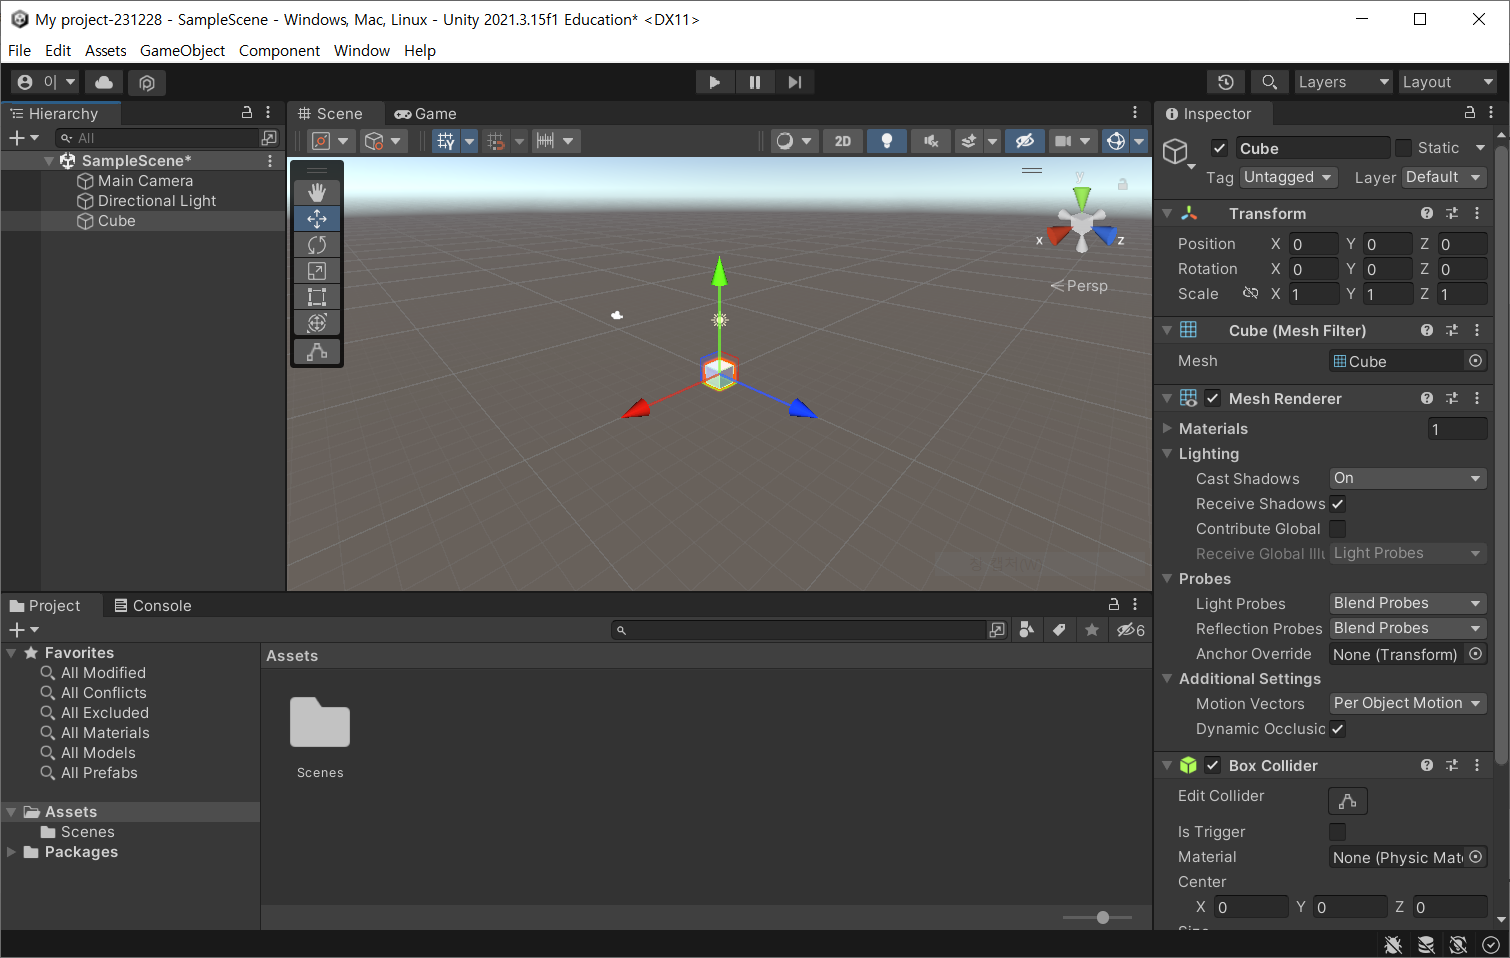Uncheck Receive Shadows
The width and height of the screenshot is (1510, 958).
click(x=1337, y=504)
